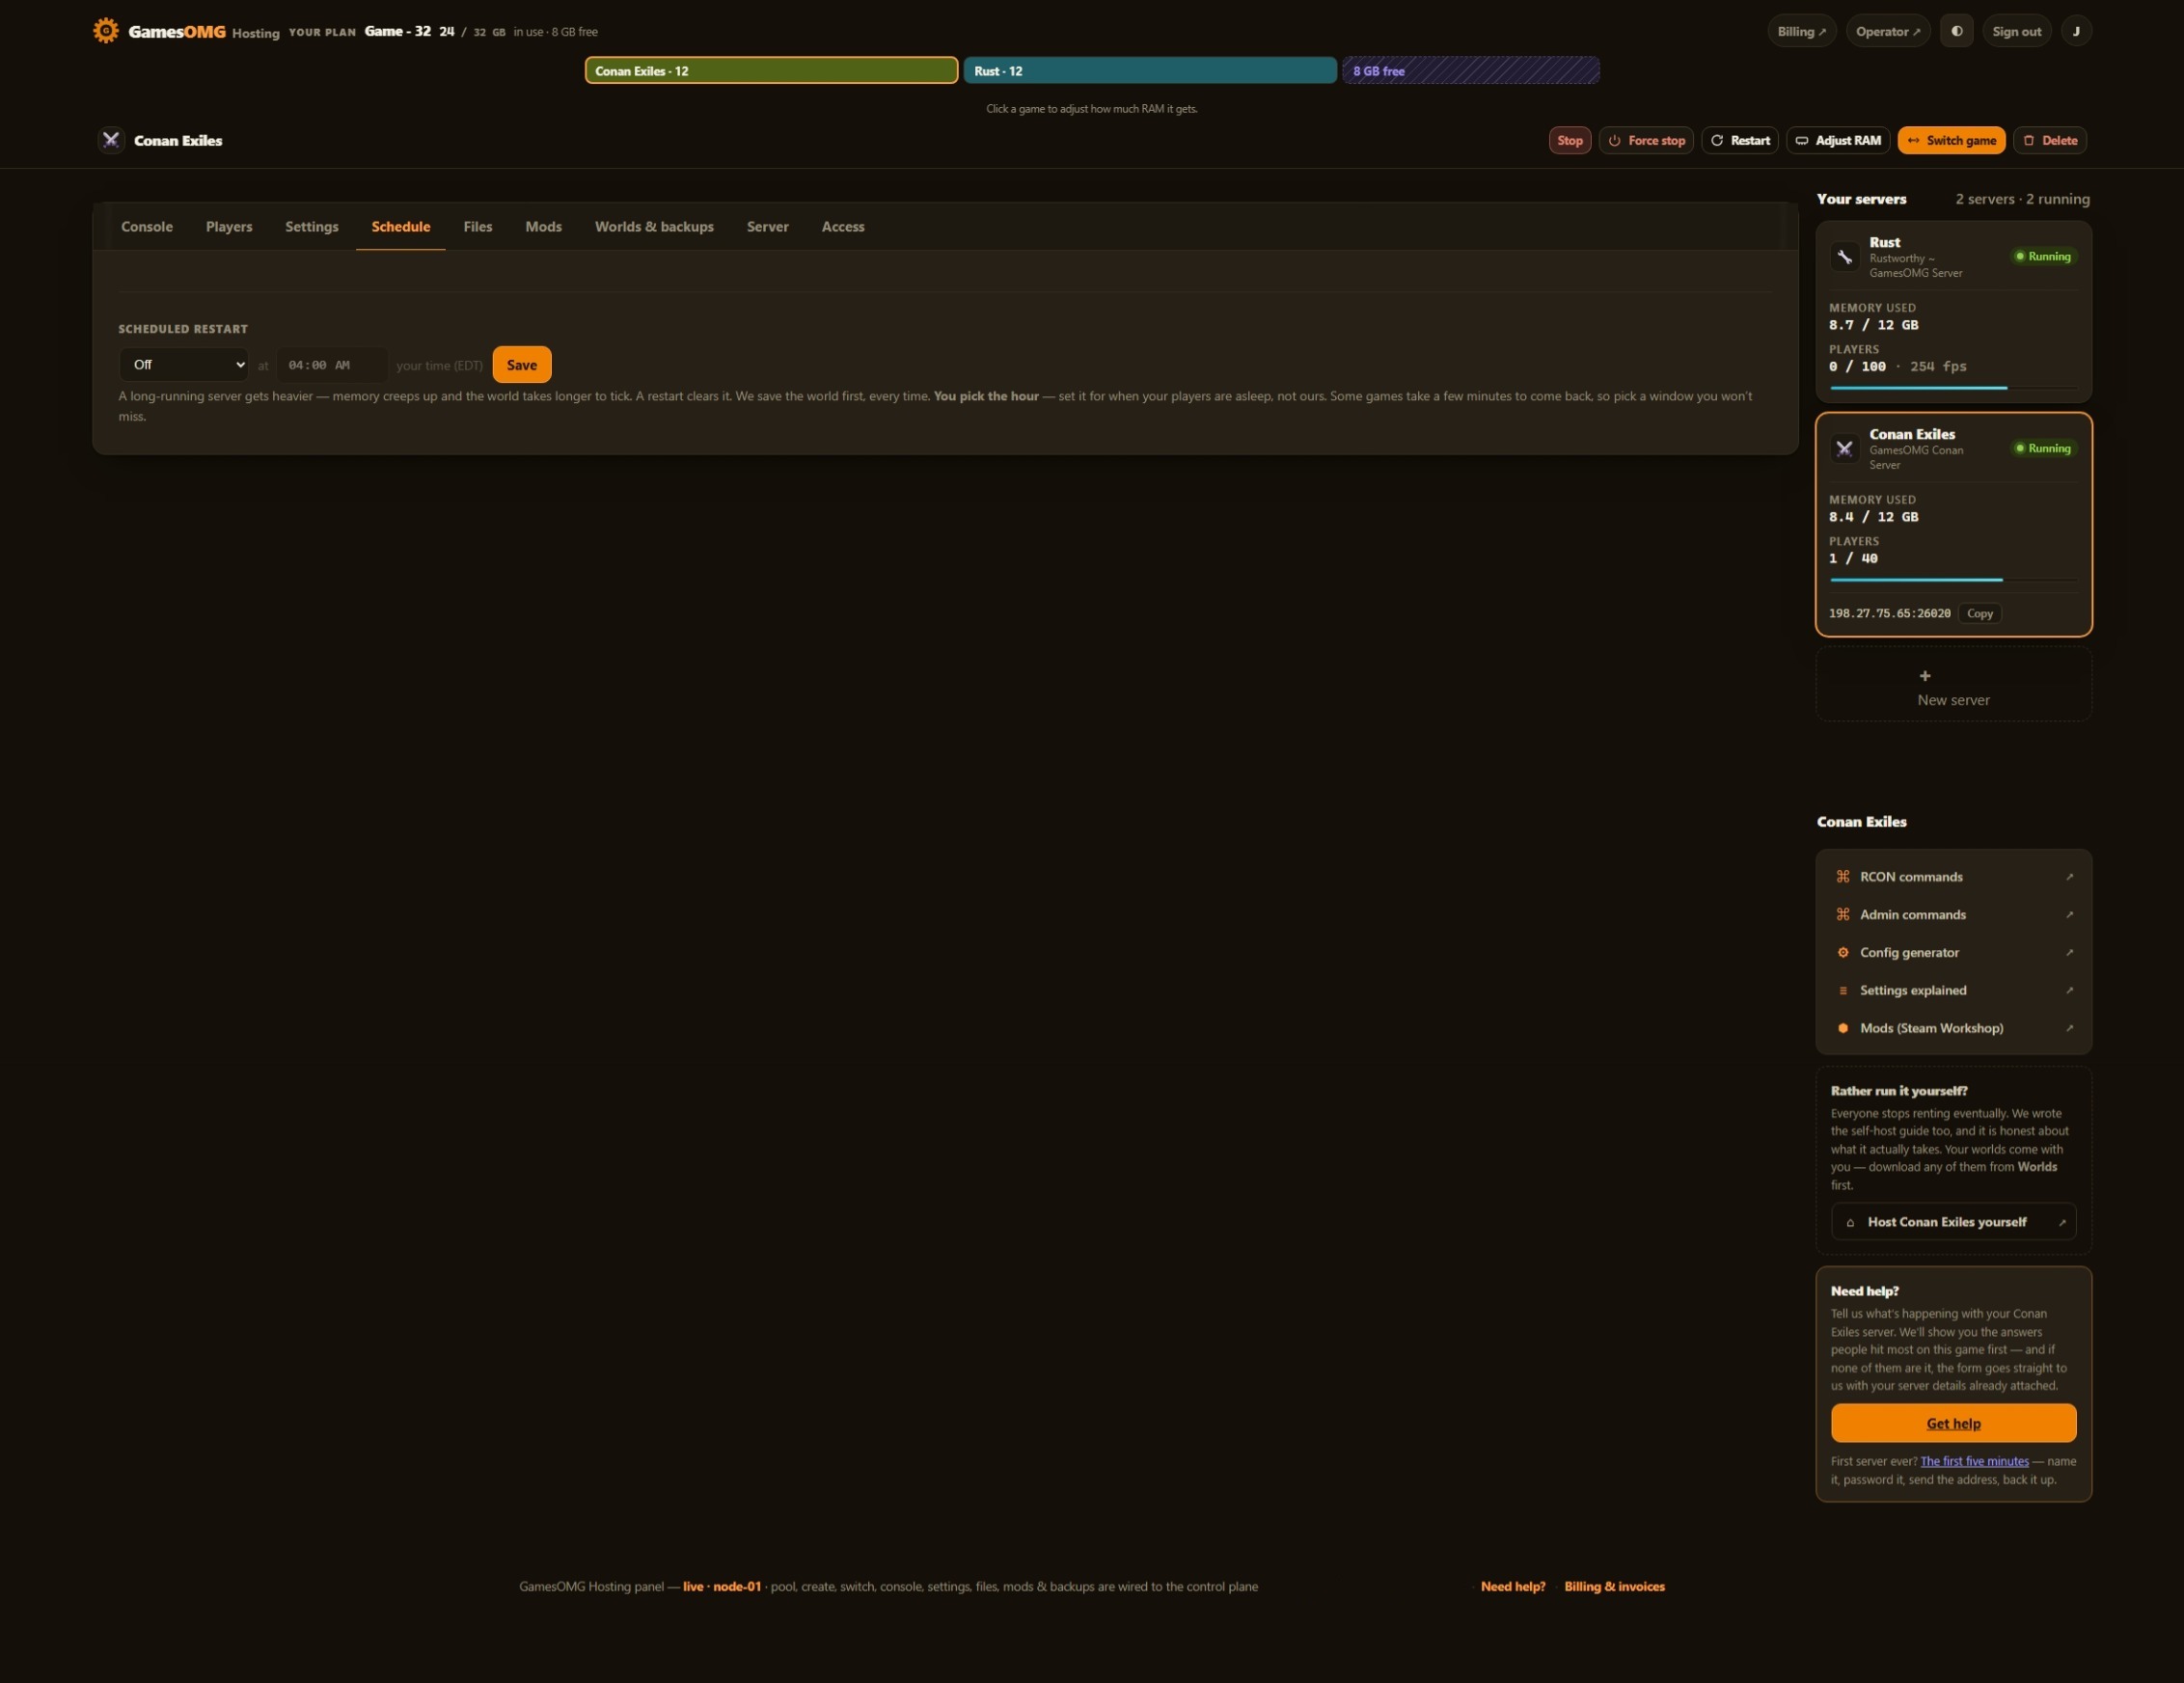The image size is (2184, 1683).
Task: Restart the Conan Exiles server
Action: [x=1740, y=140]
